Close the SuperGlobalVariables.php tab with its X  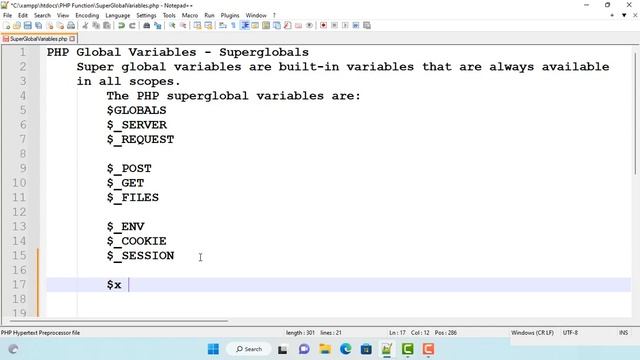[x=72, y=39]
